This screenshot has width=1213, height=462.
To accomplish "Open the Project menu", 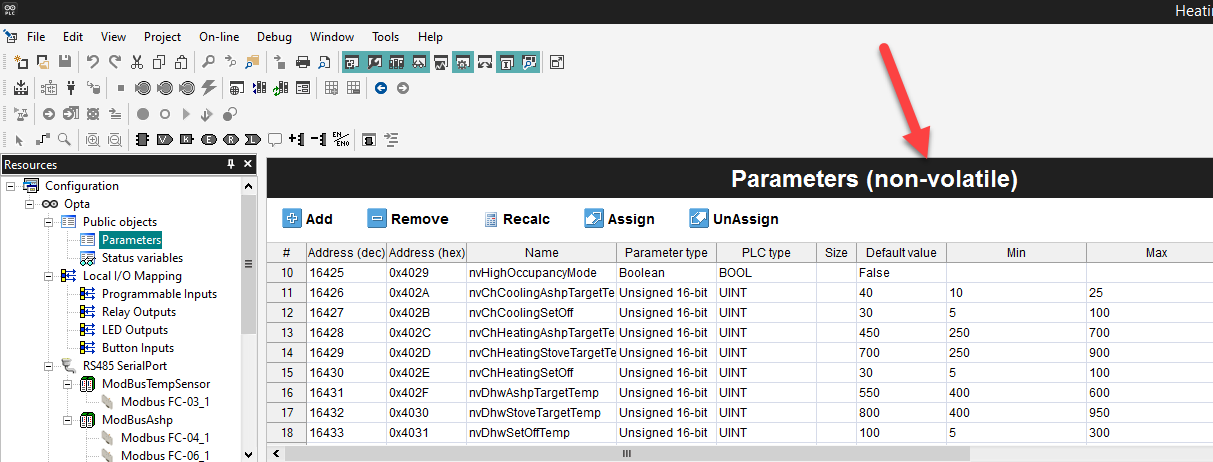I will [163, 37].
